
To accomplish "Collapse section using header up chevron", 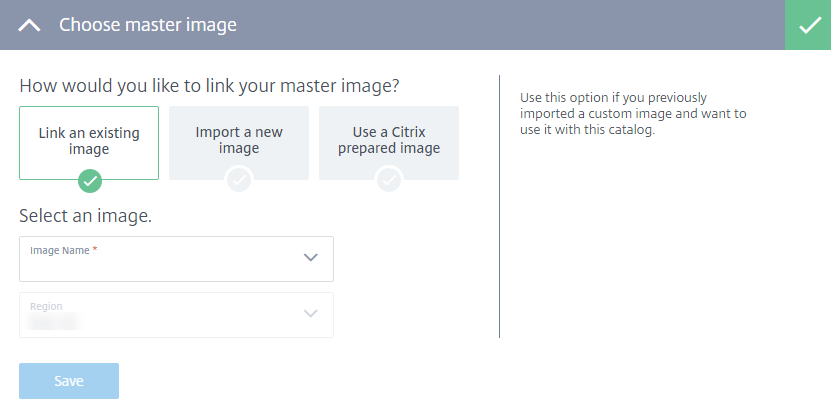I will point(30,25).
